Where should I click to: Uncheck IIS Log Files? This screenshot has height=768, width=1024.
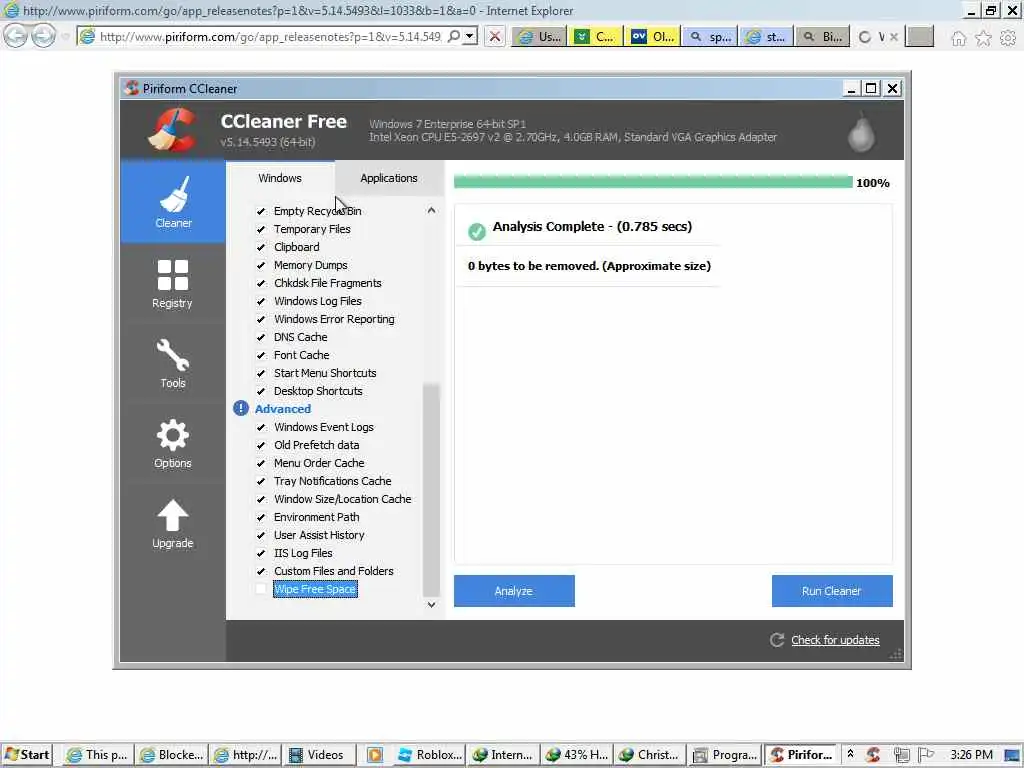pyautogui.click(x=261, y=553)
